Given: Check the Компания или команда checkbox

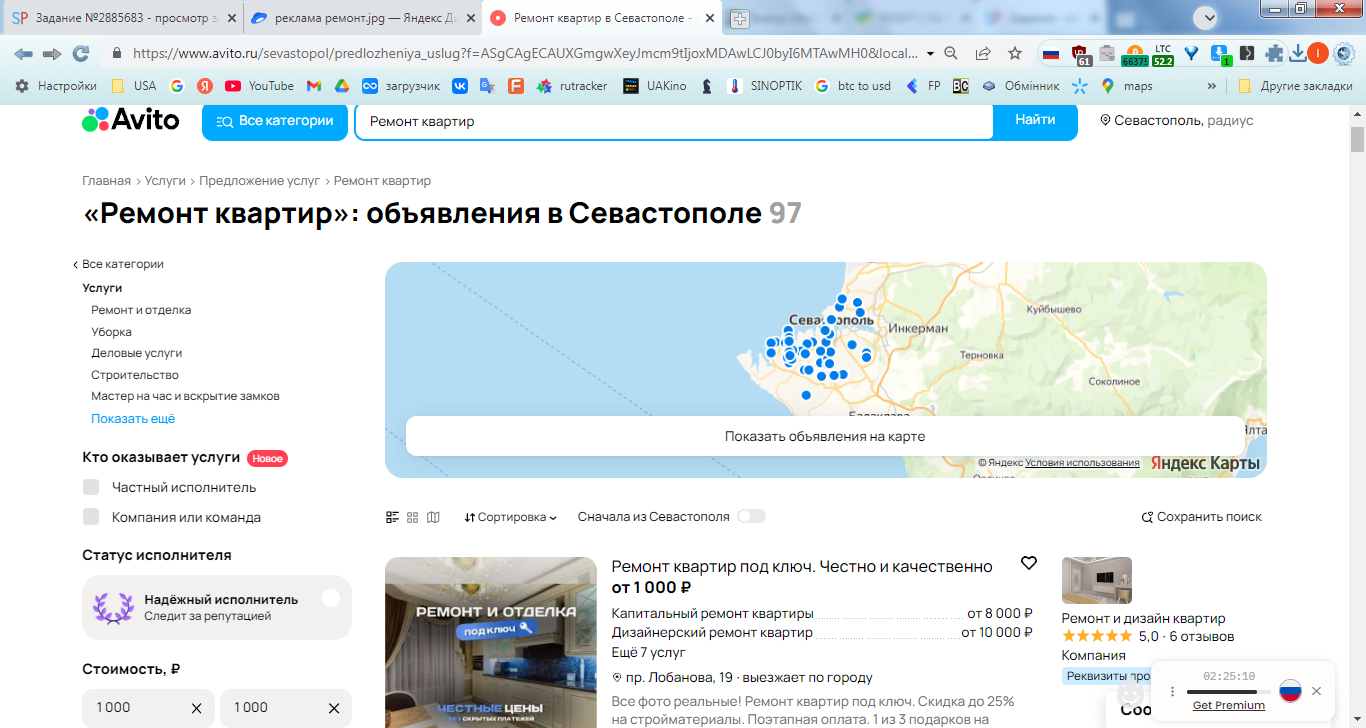Looking at the screenshot, I should coord(91,517).
